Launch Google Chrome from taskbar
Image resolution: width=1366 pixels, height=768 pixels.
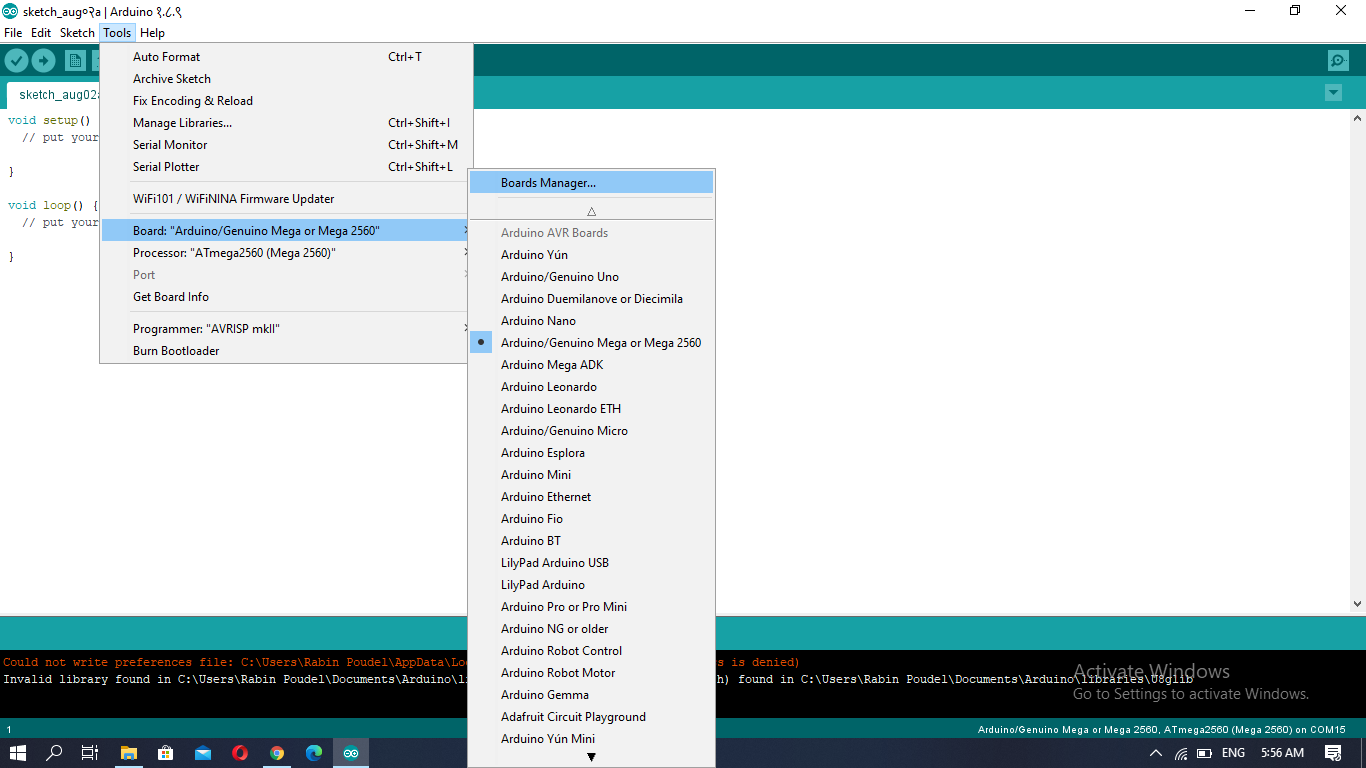point(277,753)
